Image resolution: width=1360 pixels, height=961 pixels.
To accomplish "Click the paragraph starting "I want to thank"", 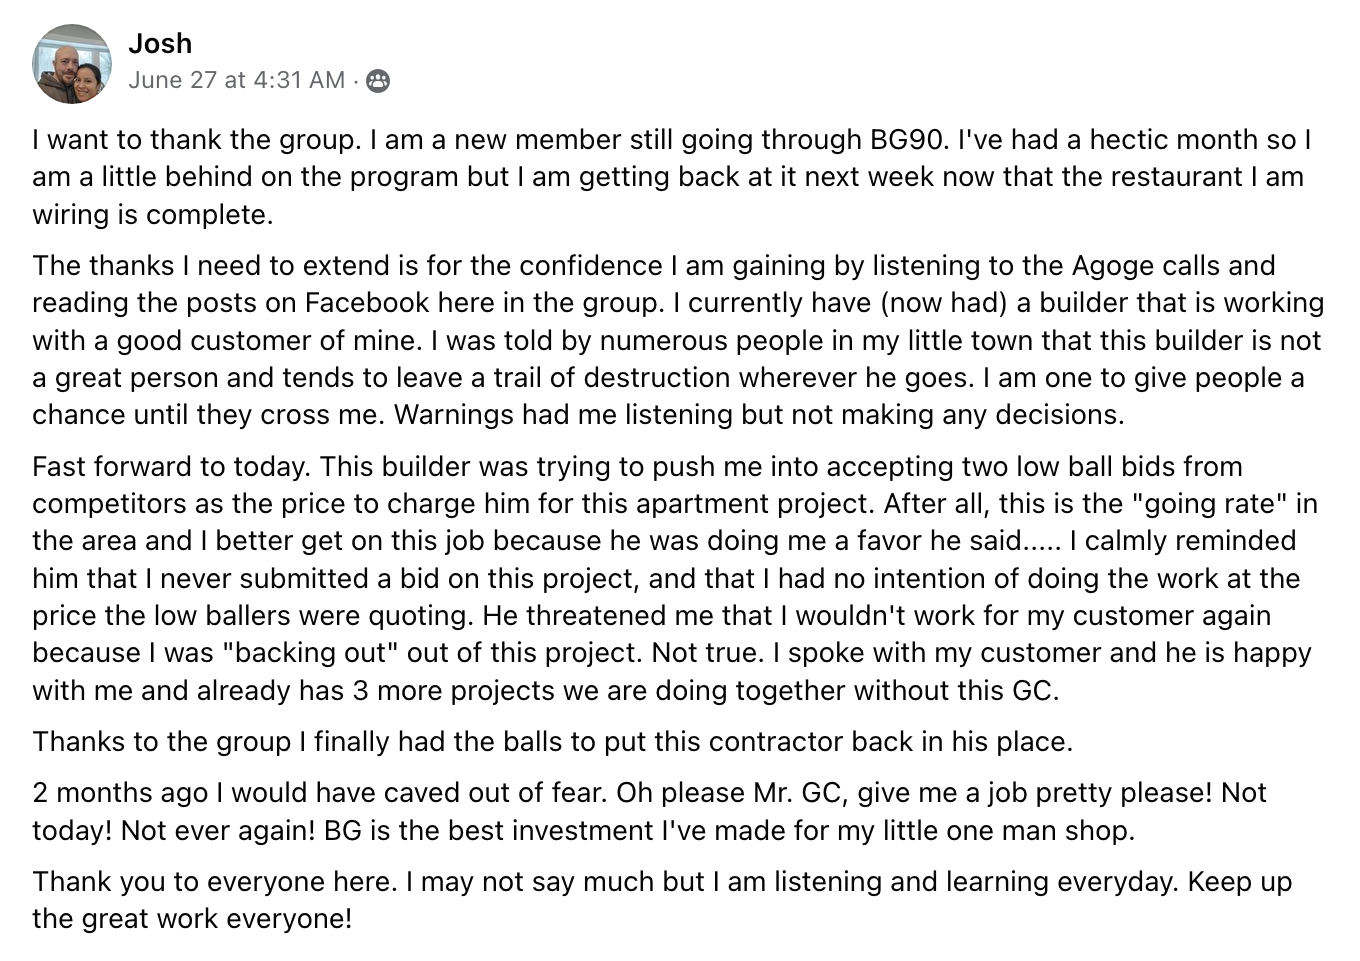I will (x=670, y=177).
